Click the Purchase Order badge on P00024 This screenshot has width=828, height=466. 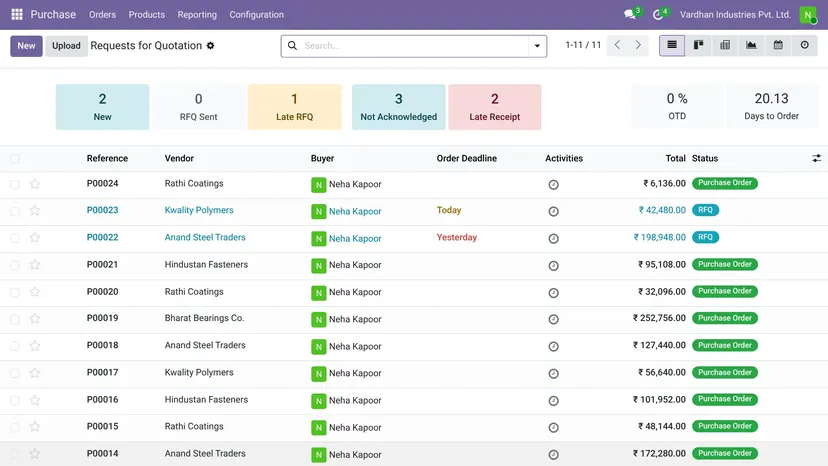pyautogui.click(x=725, y=183)
